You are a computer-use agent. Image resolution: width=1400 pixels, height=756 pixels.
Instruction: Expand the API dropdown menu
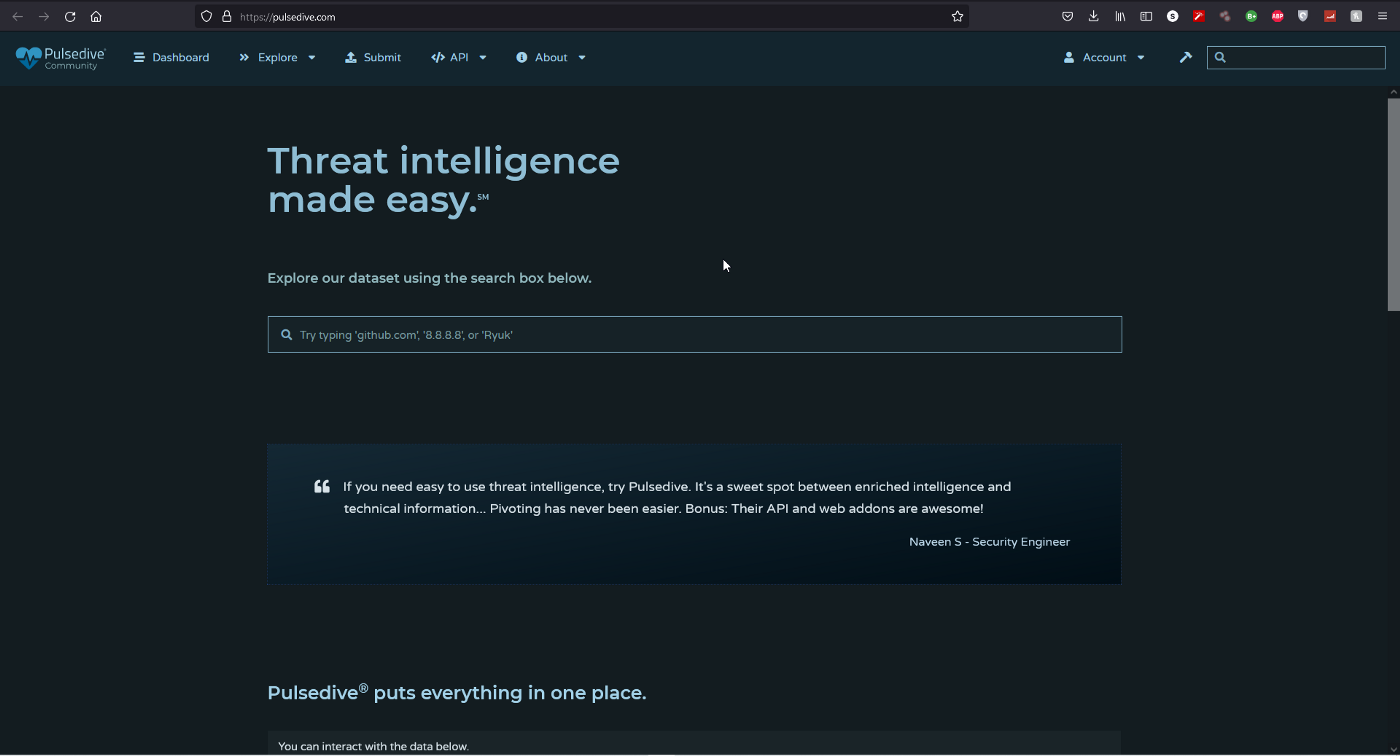click(x=459, y=58)
